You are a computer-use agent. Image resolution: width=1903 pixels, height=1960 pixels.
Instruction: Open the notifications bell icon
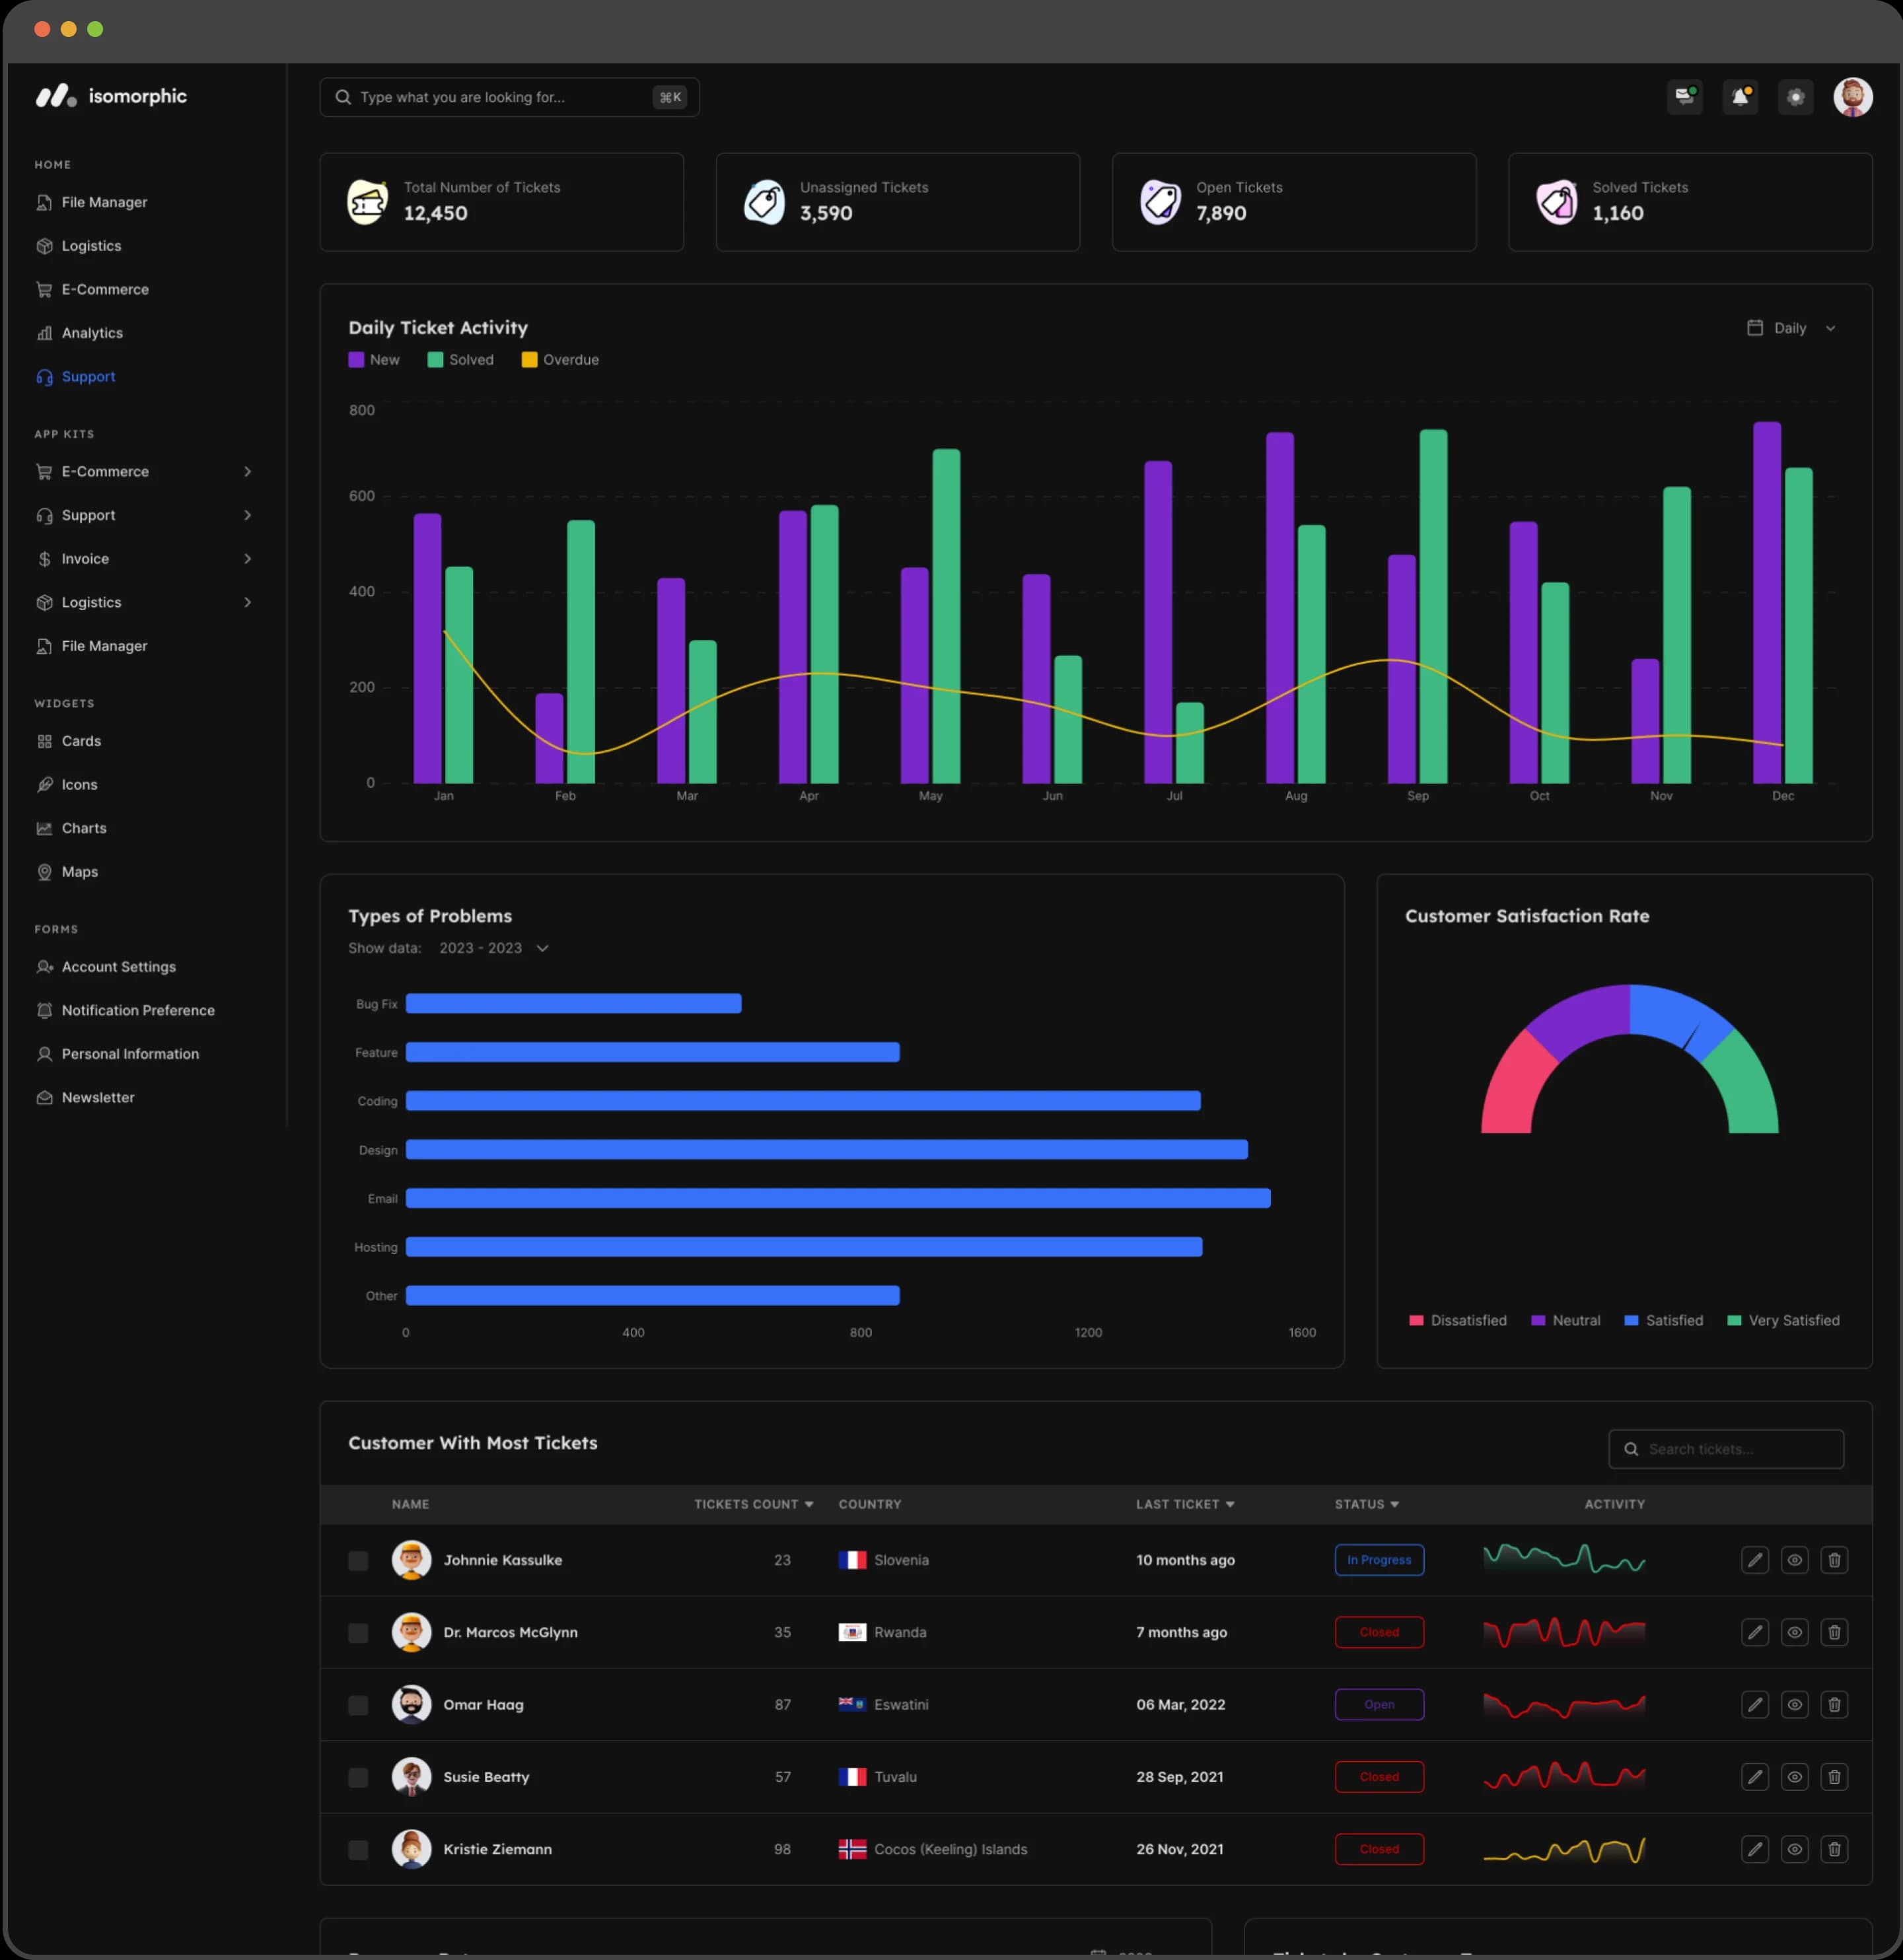click(x=1740, y=97)
